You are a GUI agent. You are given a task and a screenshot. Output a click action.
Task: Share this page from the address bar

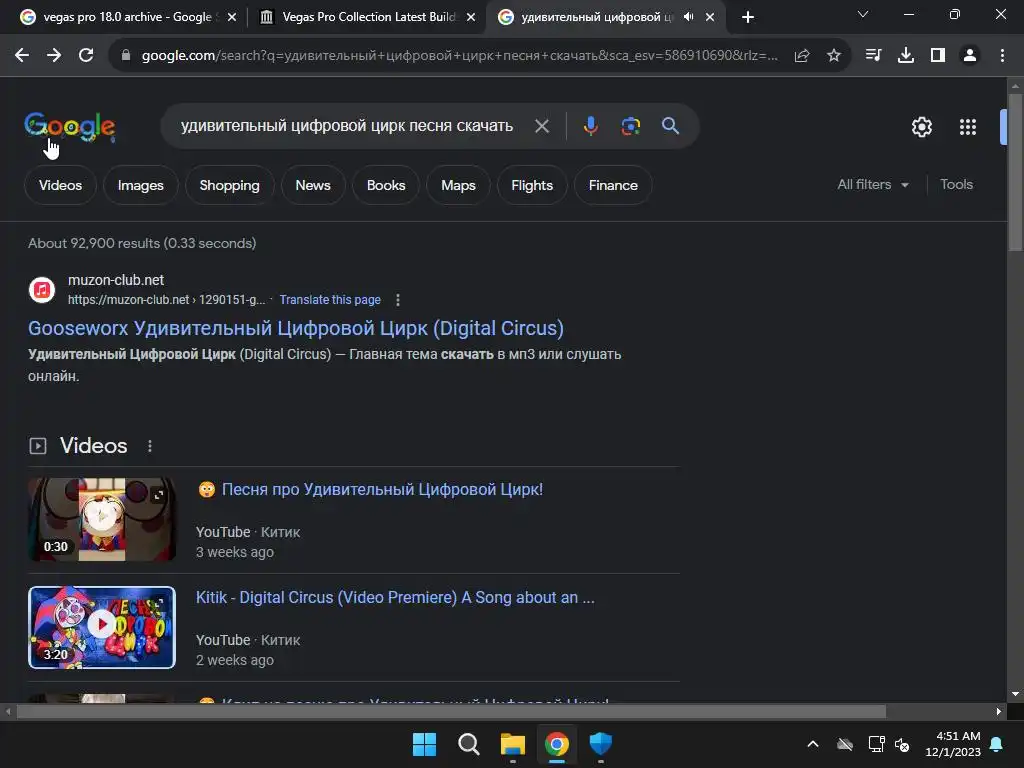coord(802,56)
